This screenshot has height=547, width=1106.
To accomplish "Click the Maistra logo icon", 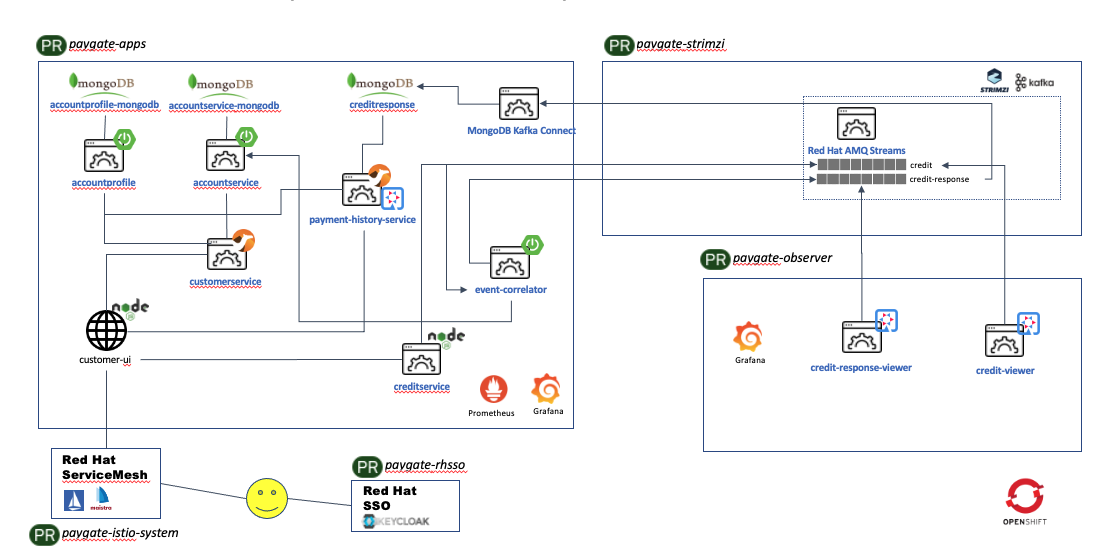I will (x=101, y=498).
